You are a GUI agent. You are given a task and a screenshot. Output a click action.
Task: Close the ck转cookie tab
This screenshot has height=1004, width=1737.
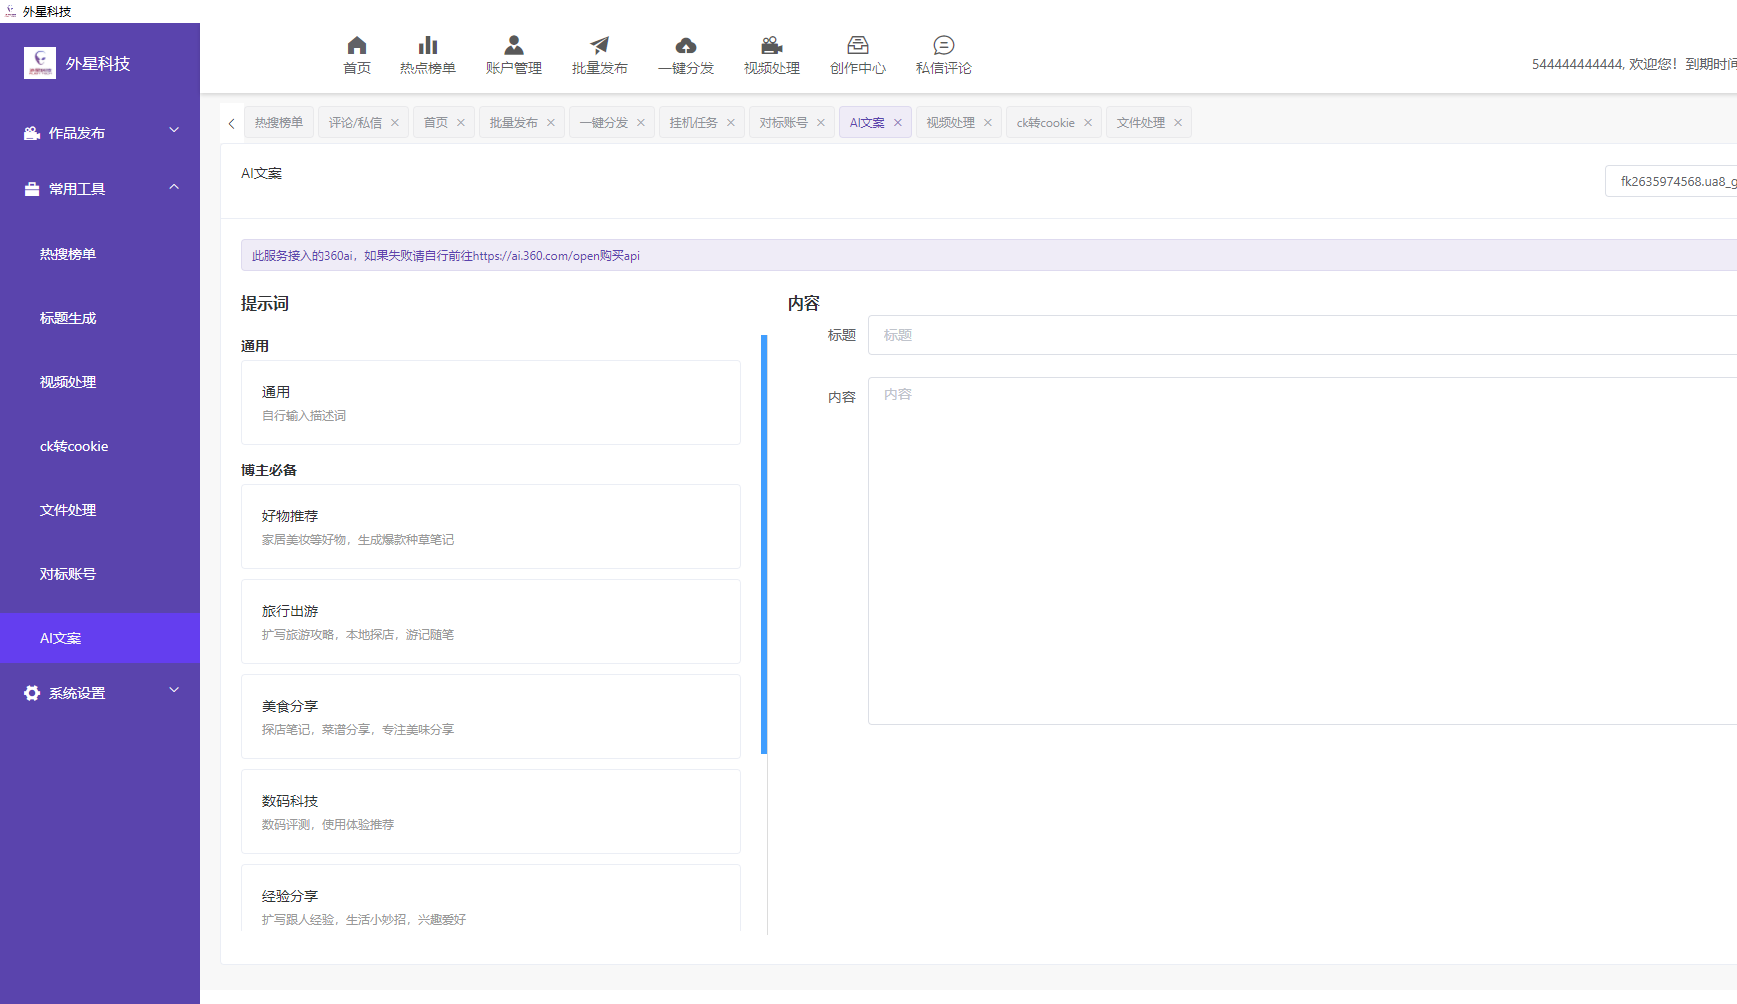pyautogui.click(x=1088, y=123)
